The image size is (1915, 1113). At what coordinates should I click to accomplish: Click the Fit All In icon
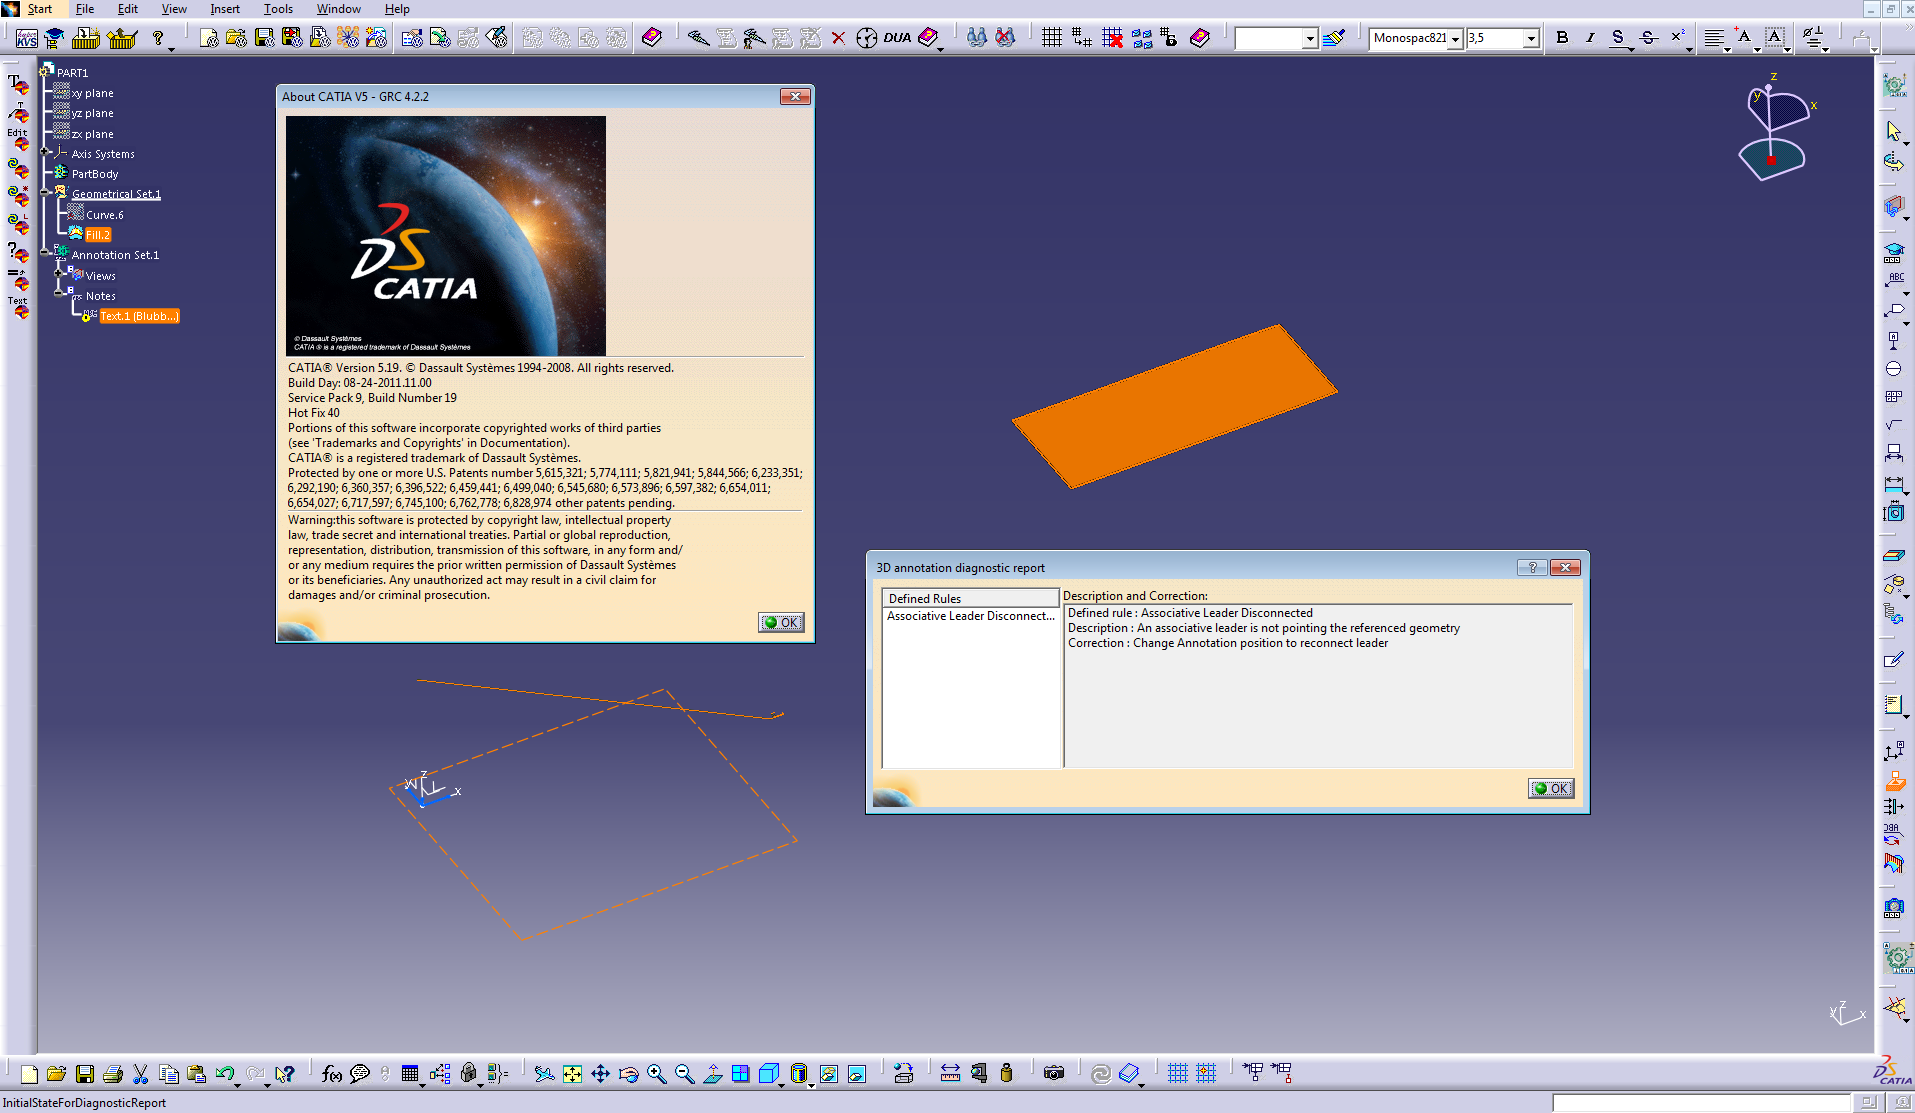pyautogui.click(x=572, y=1073)
